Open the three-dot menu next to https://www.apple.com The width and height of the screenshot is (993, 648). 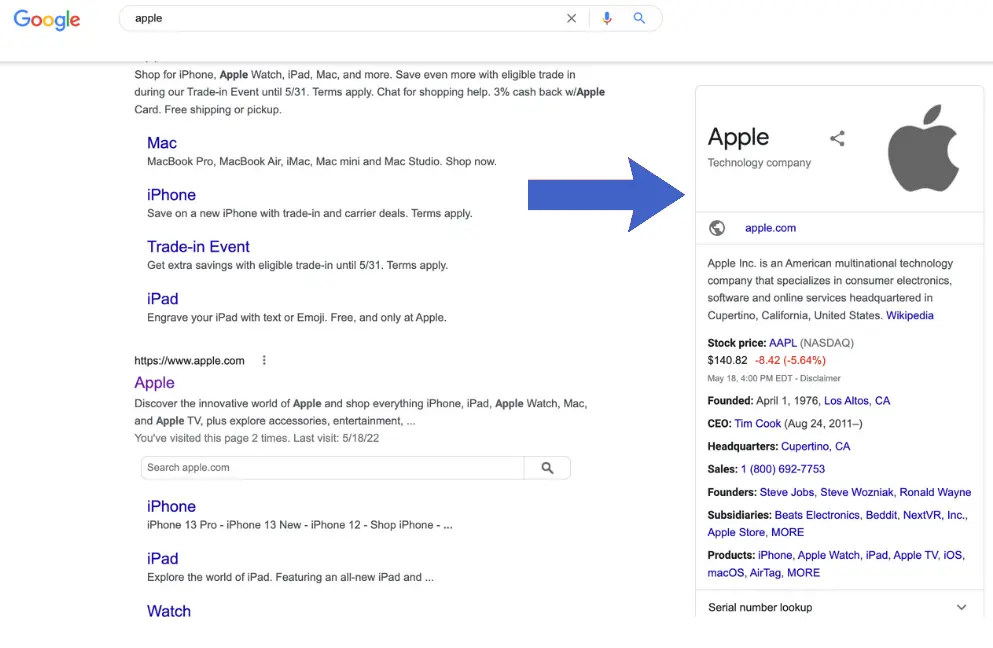[264, 360]
